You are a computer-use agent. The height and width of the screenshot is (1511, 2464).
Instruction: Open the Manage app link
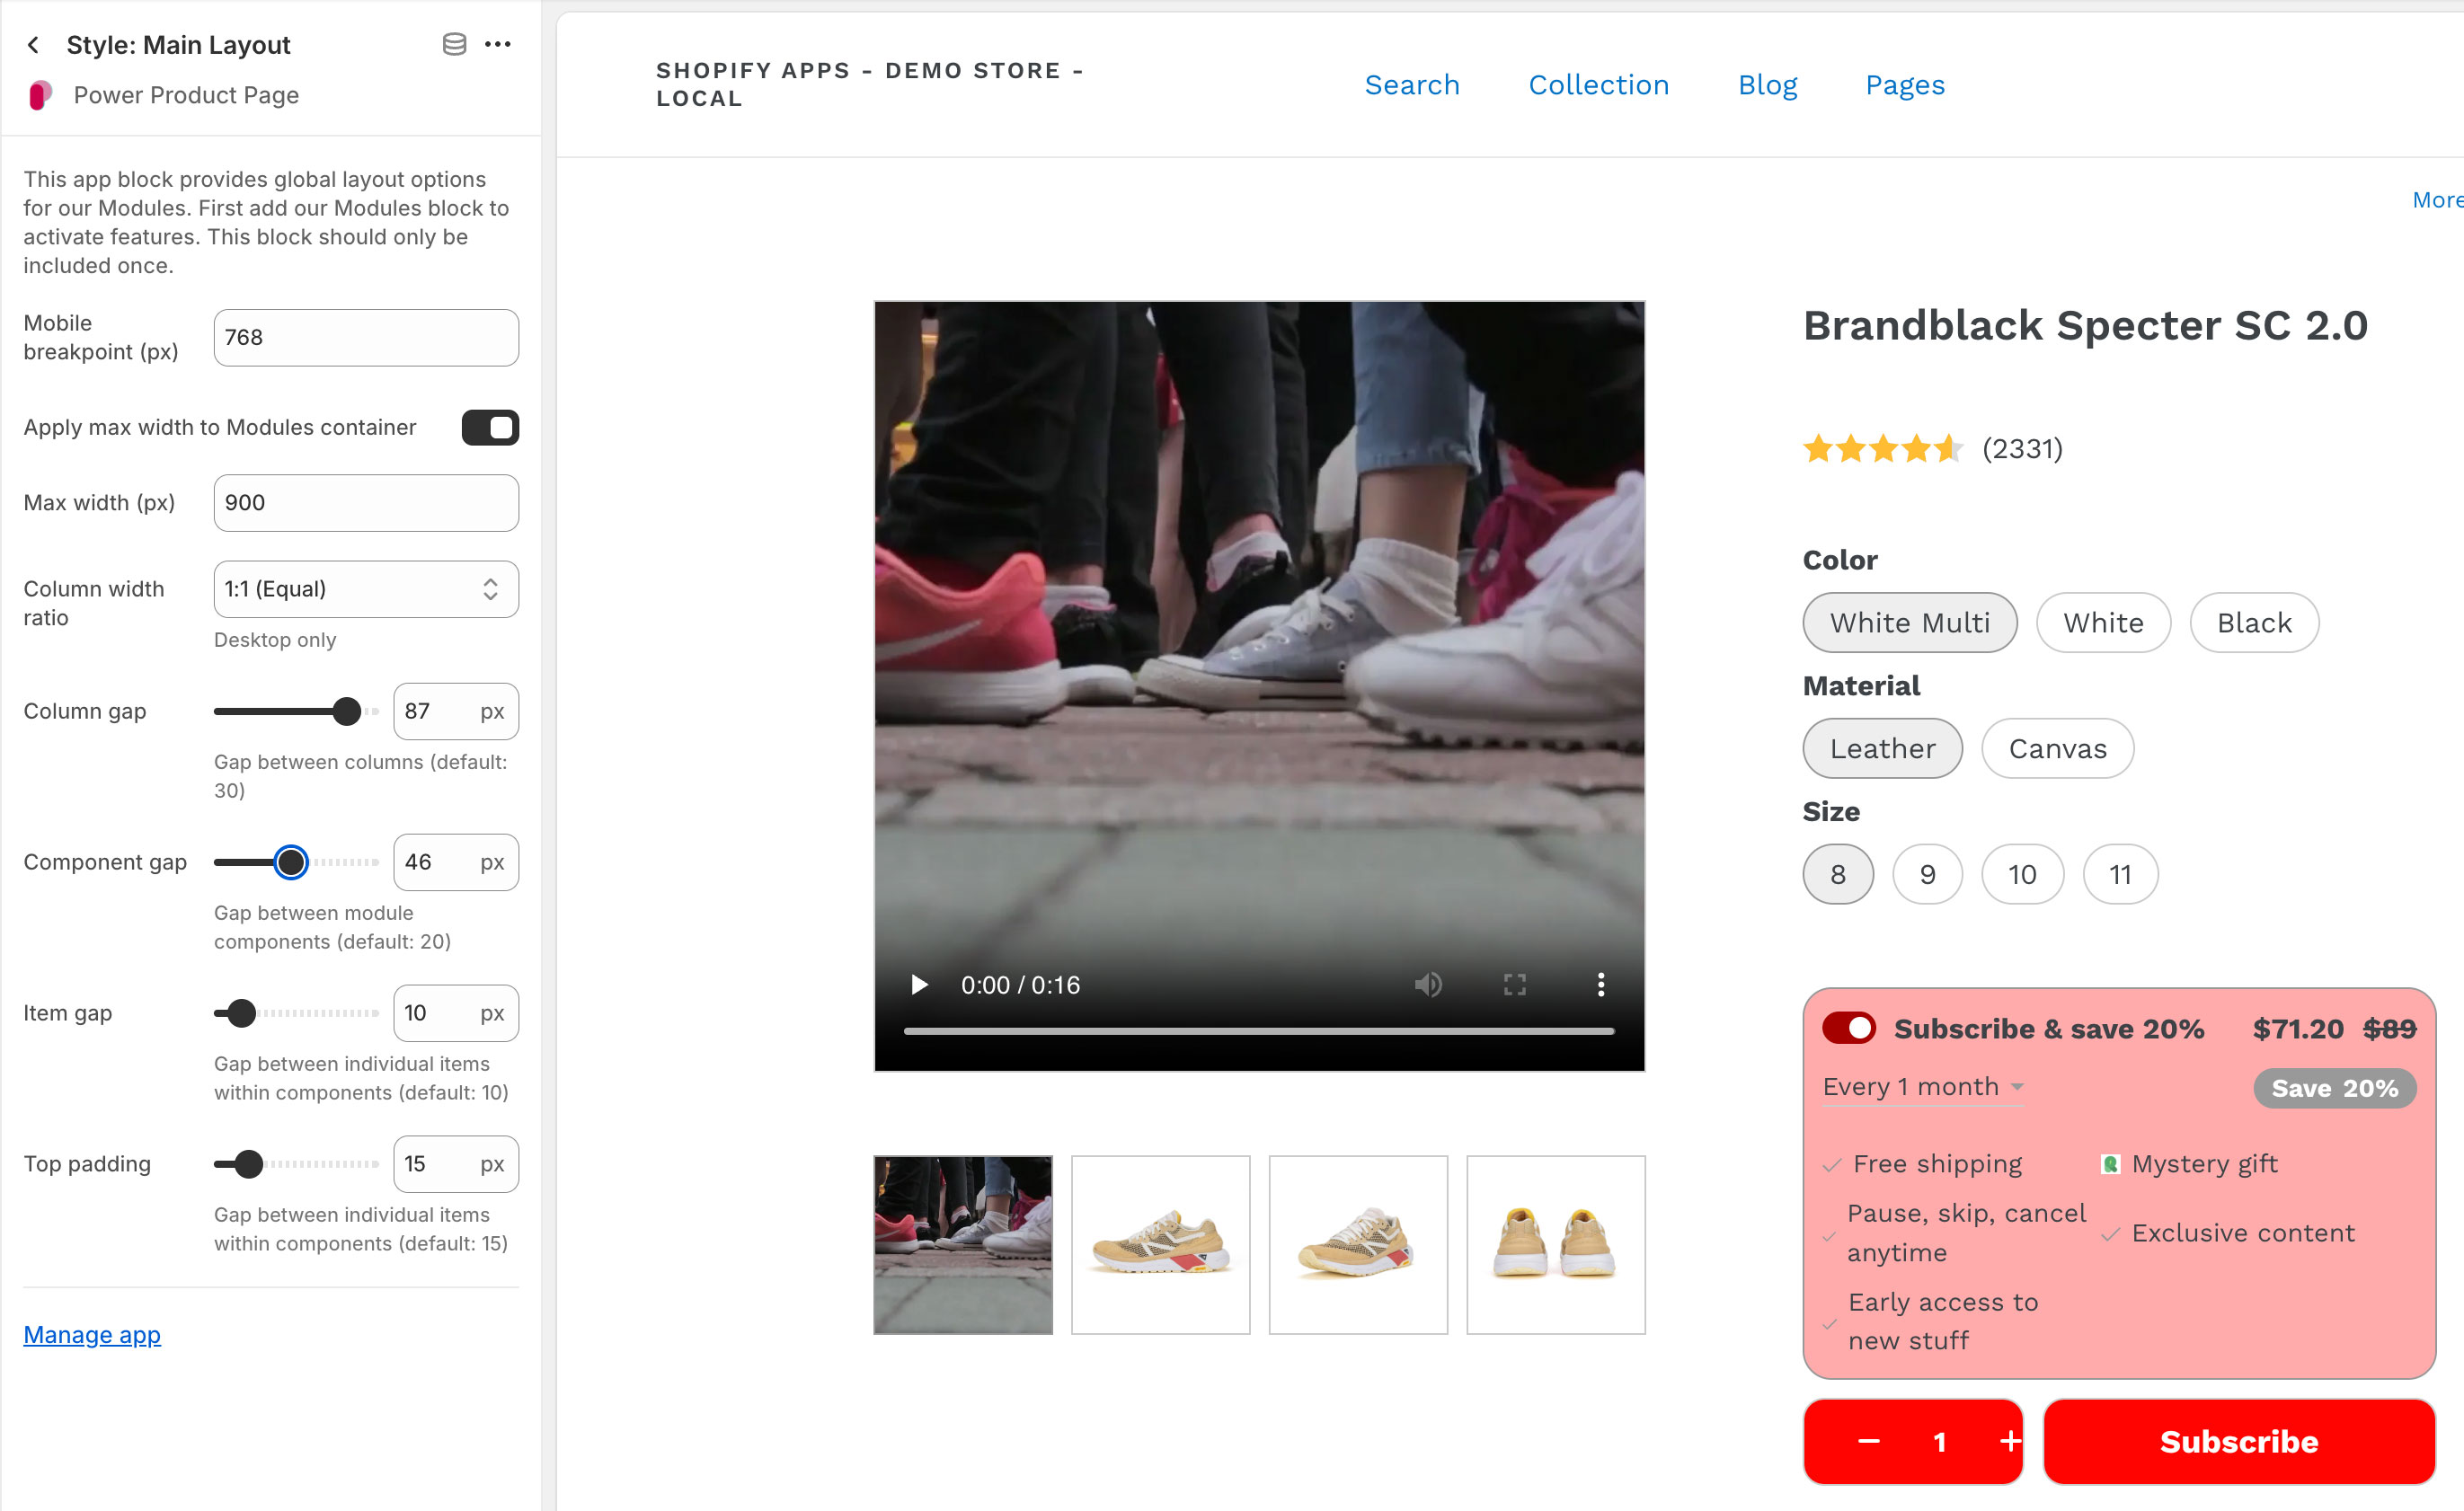(91, 1334)
